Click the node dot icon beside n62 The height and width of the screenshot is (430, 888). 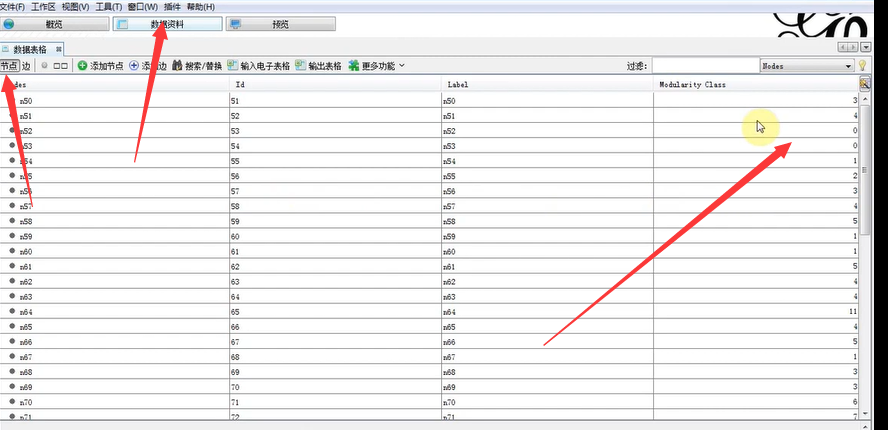[12, 280]
